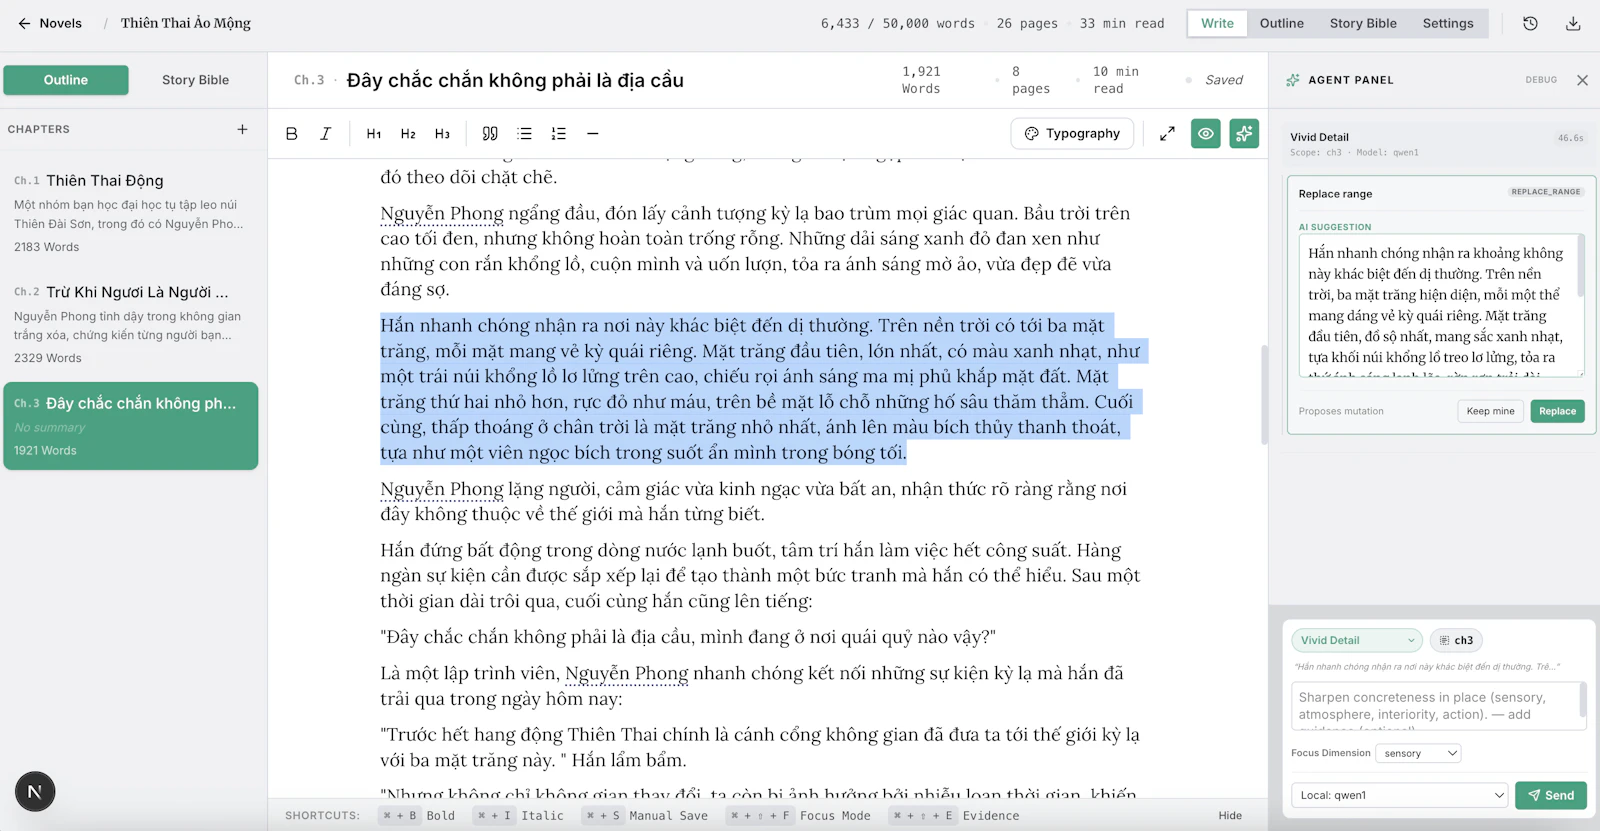
Task: Toggle DEBUG in the Agent Panel
Action: pos(1541,80)
